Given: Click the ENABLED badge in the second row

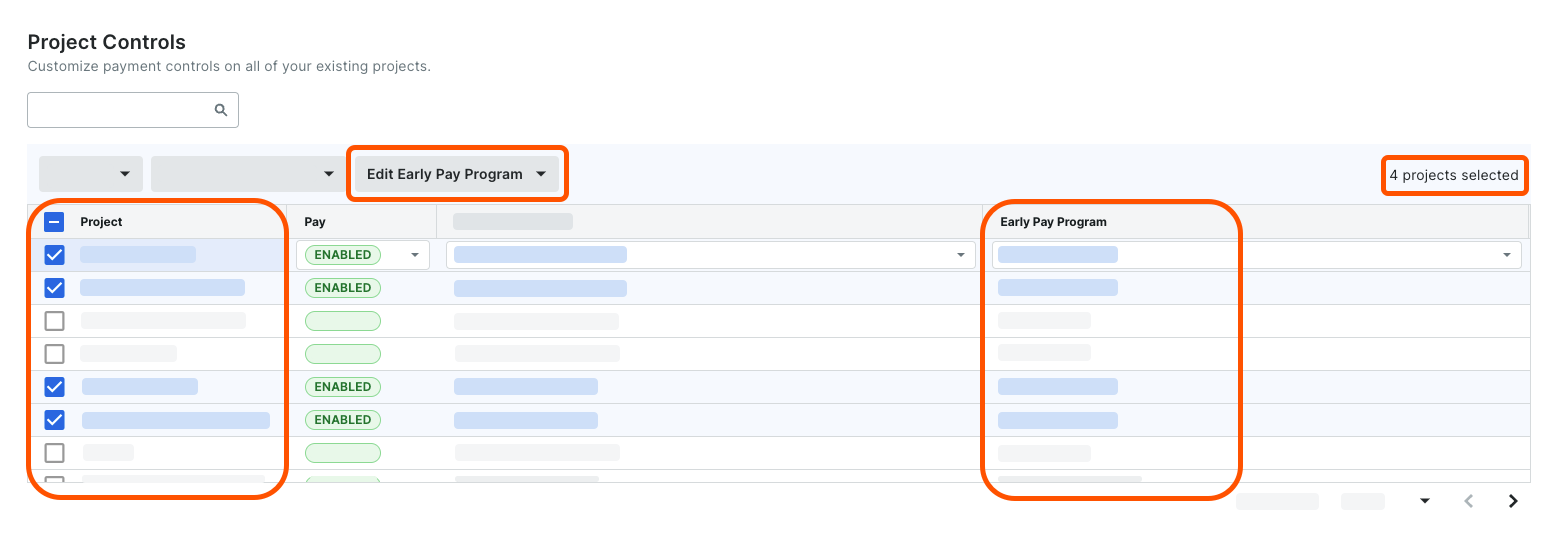Looking at the screenshot, I should pos(343,288).
